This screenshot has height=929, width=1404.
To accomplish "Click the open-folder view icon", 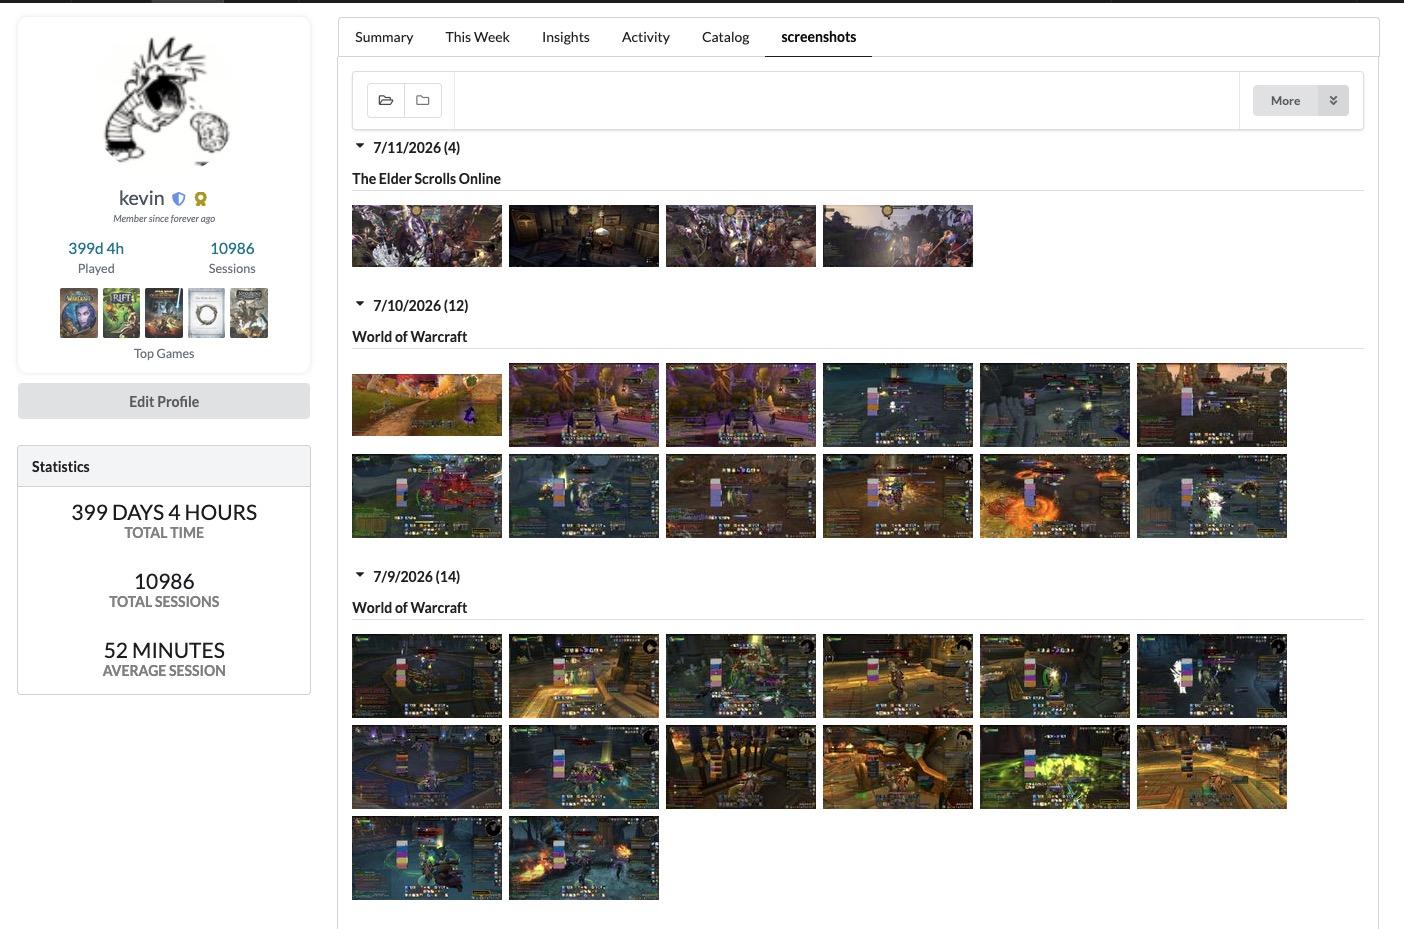I will (386, 100).
